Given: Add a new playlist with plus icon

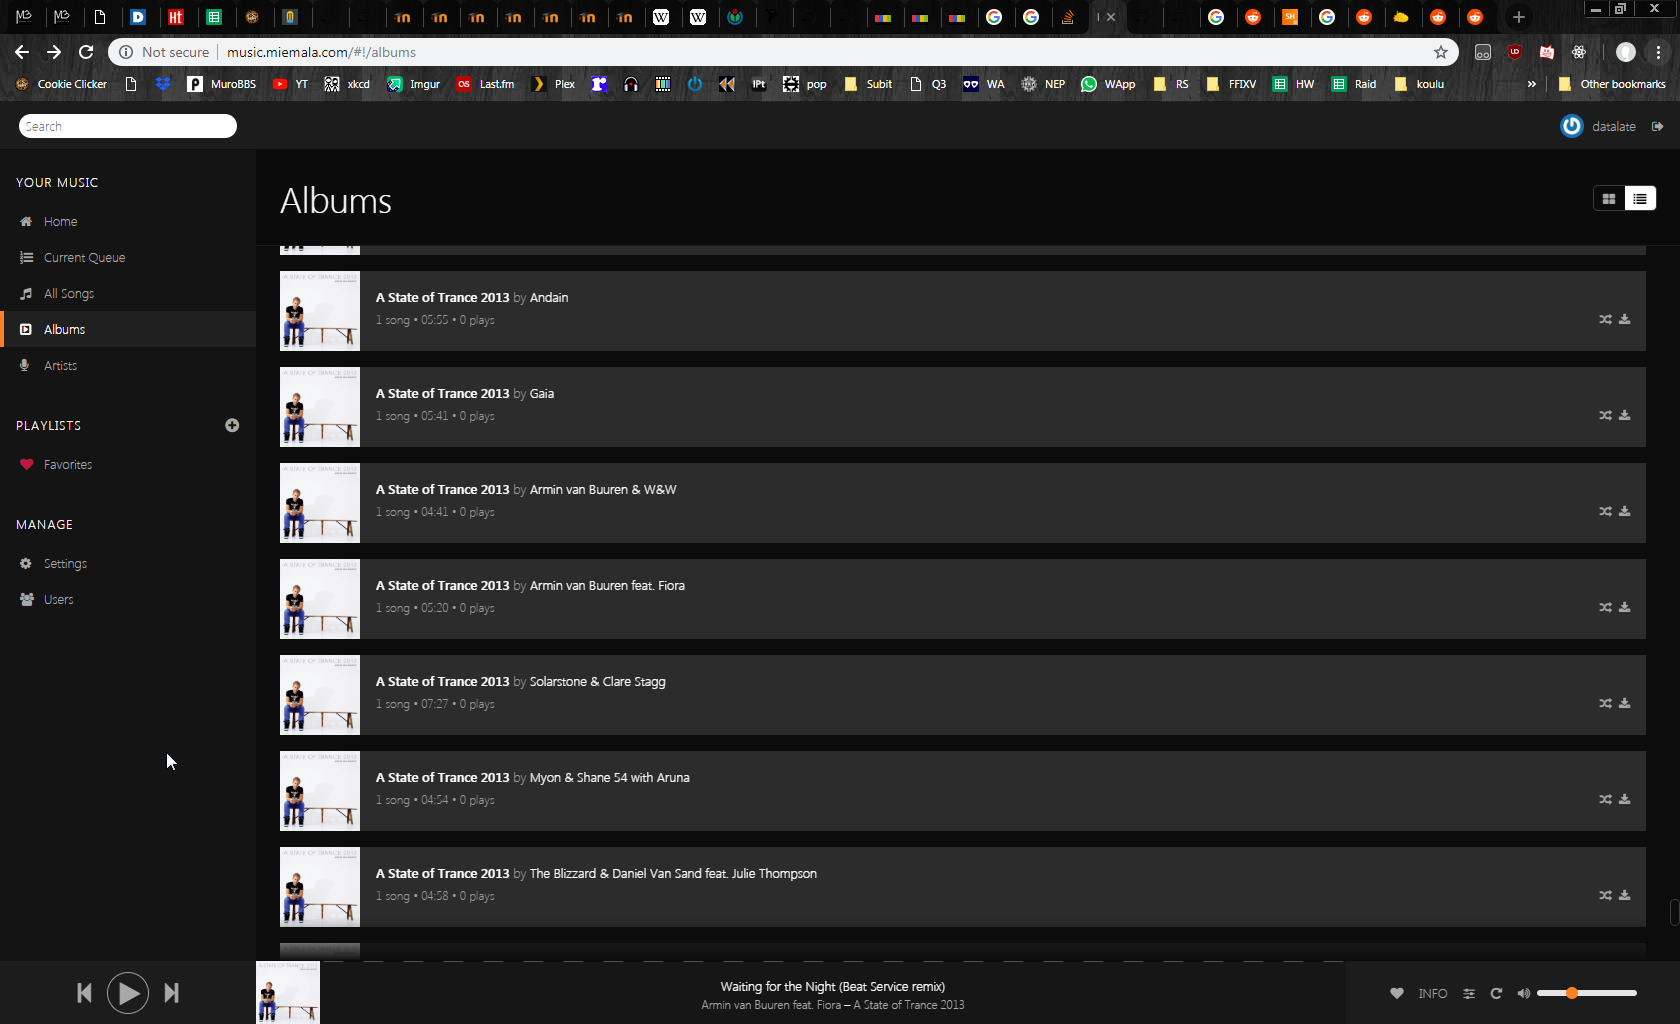Looking at the screenshot, I should pos(232,425).
